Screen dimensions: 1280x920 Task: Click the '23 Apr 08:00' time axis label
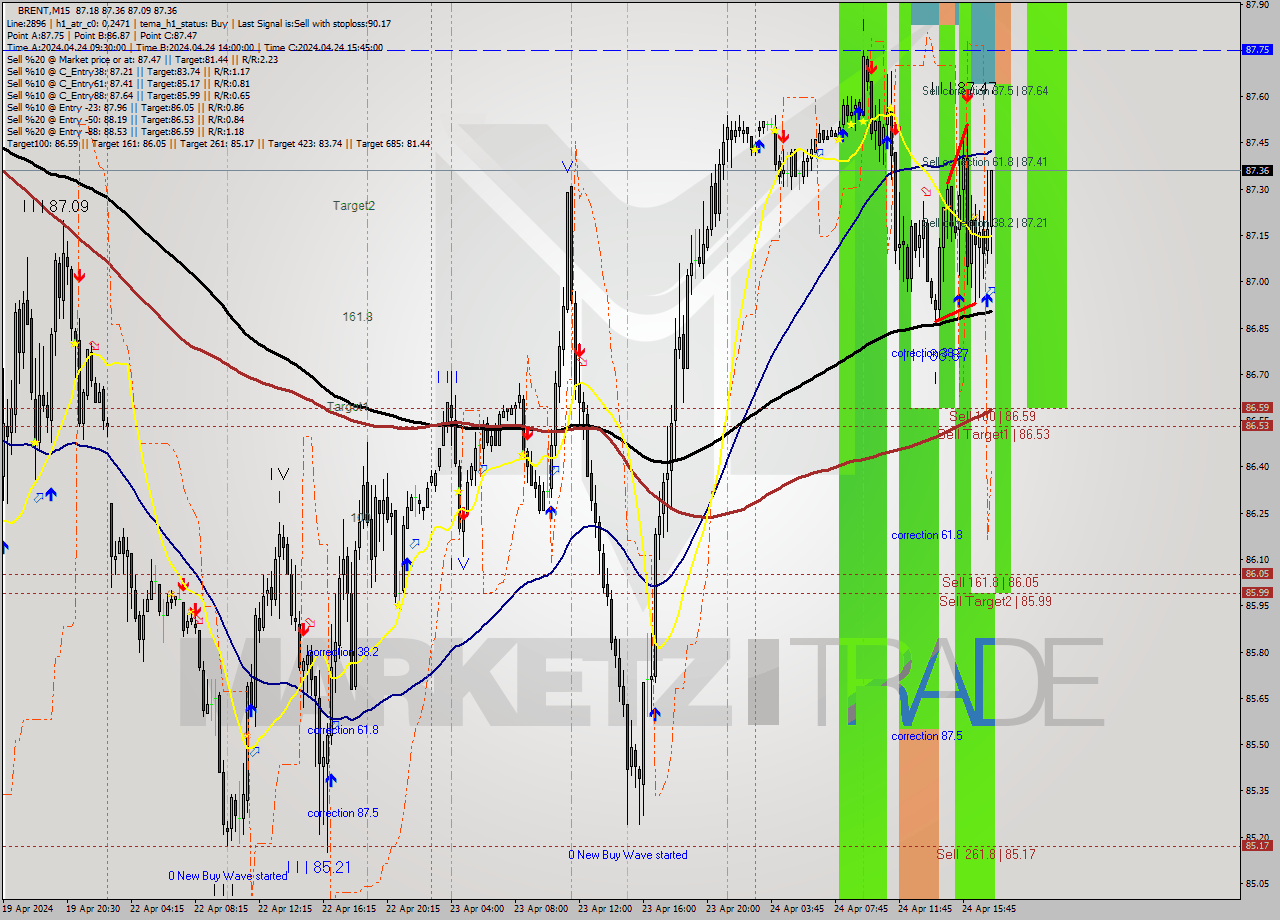click(x=541, y=909)
